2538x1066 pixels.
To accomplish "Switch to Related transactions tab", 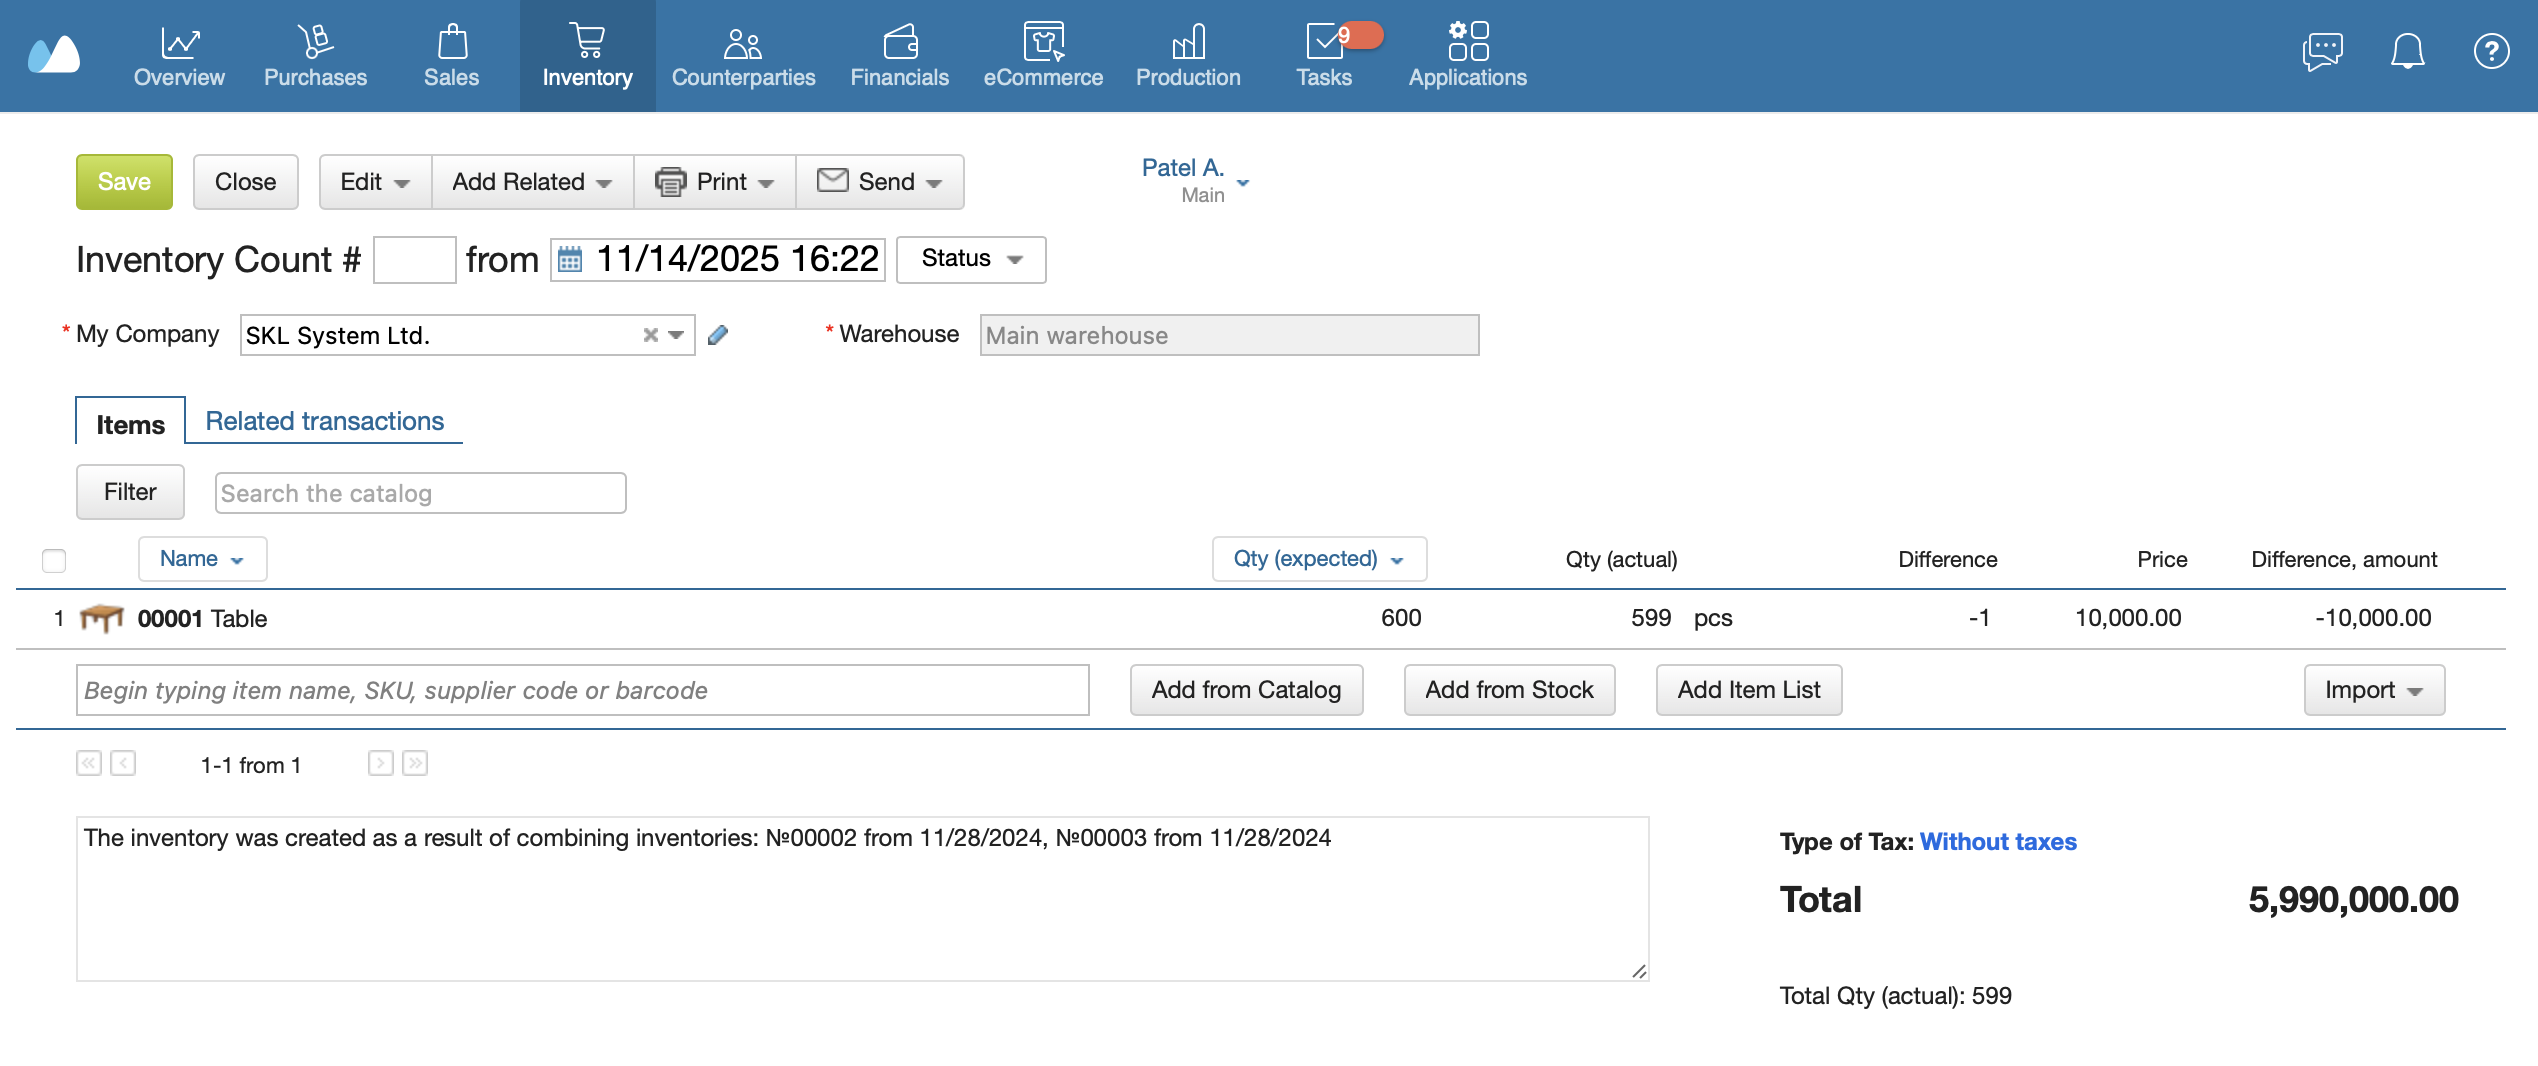I will [x=325, y=421].
